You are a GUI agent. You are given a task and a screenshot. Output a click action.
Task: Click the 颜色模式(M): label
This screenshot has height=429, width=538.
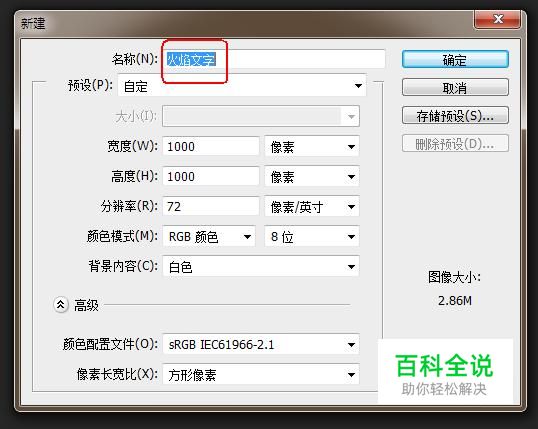click(x=122, y=236)
